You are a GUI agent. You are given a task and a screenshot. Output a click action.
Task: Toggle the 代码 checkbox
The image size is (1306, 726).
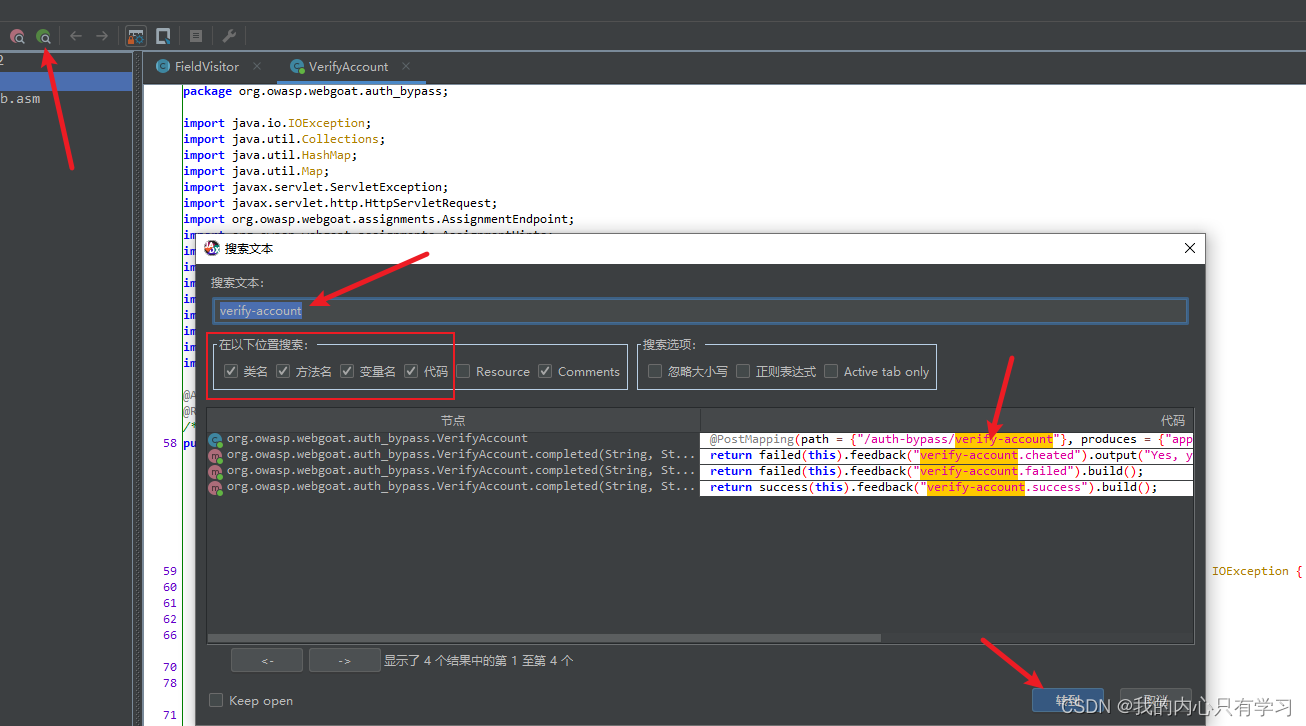click(x=411, y=371)
